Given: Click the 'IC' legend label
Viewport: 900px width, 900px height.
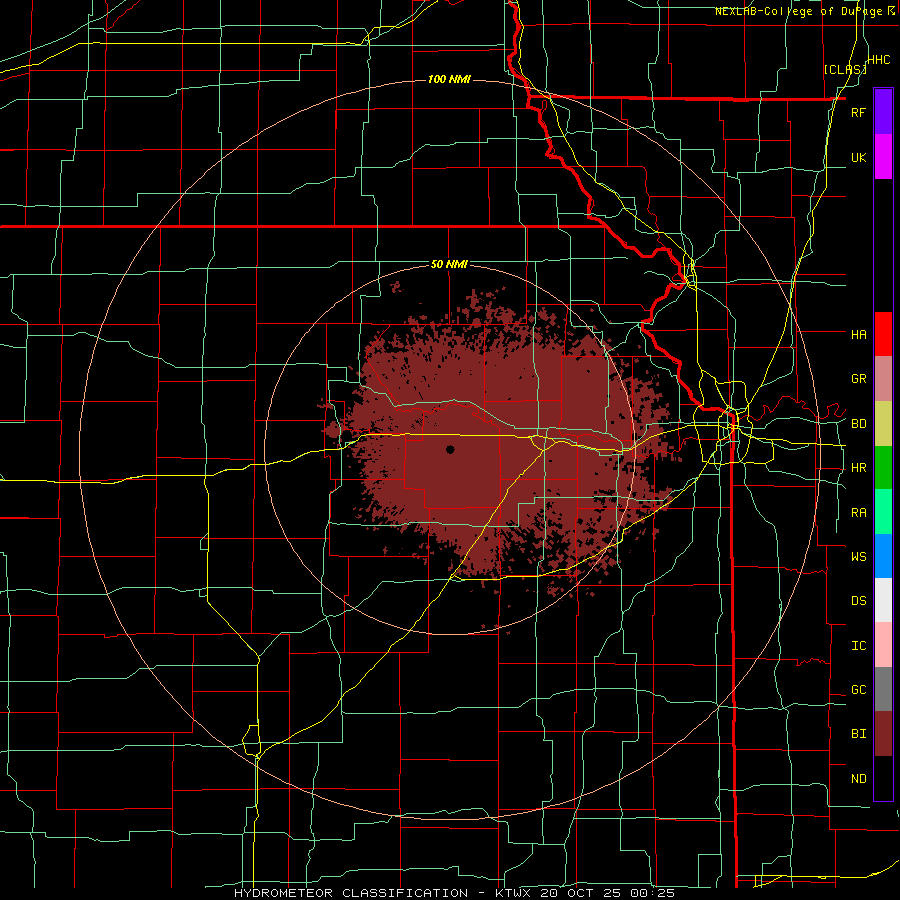Looking at the screenshot, I should click(858, 646).
